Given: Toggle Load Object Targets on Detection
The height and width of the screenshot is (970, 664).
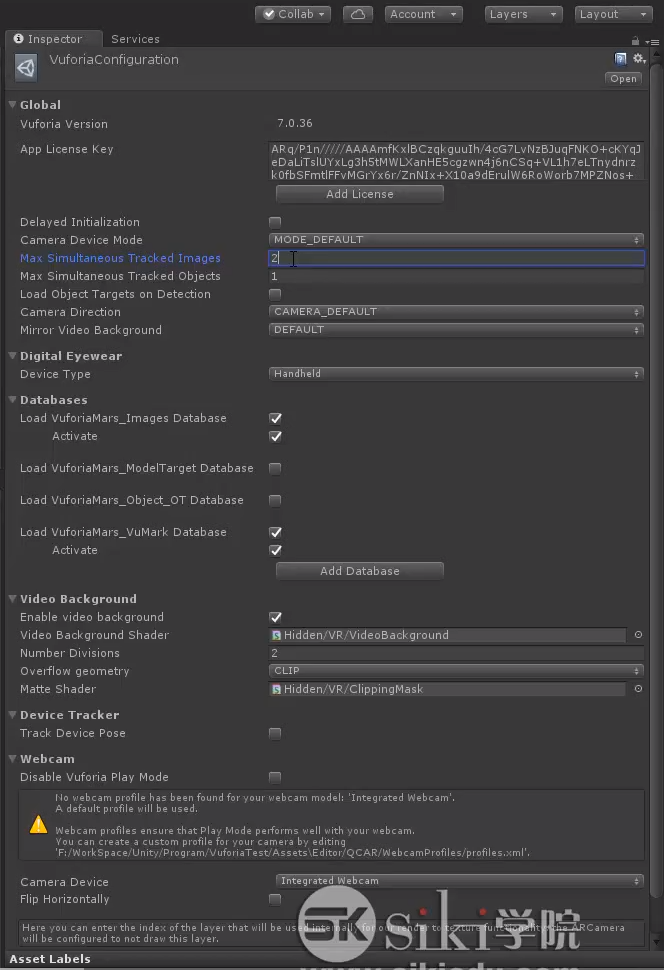Looking at the screenshot, I should pos(275,294).
